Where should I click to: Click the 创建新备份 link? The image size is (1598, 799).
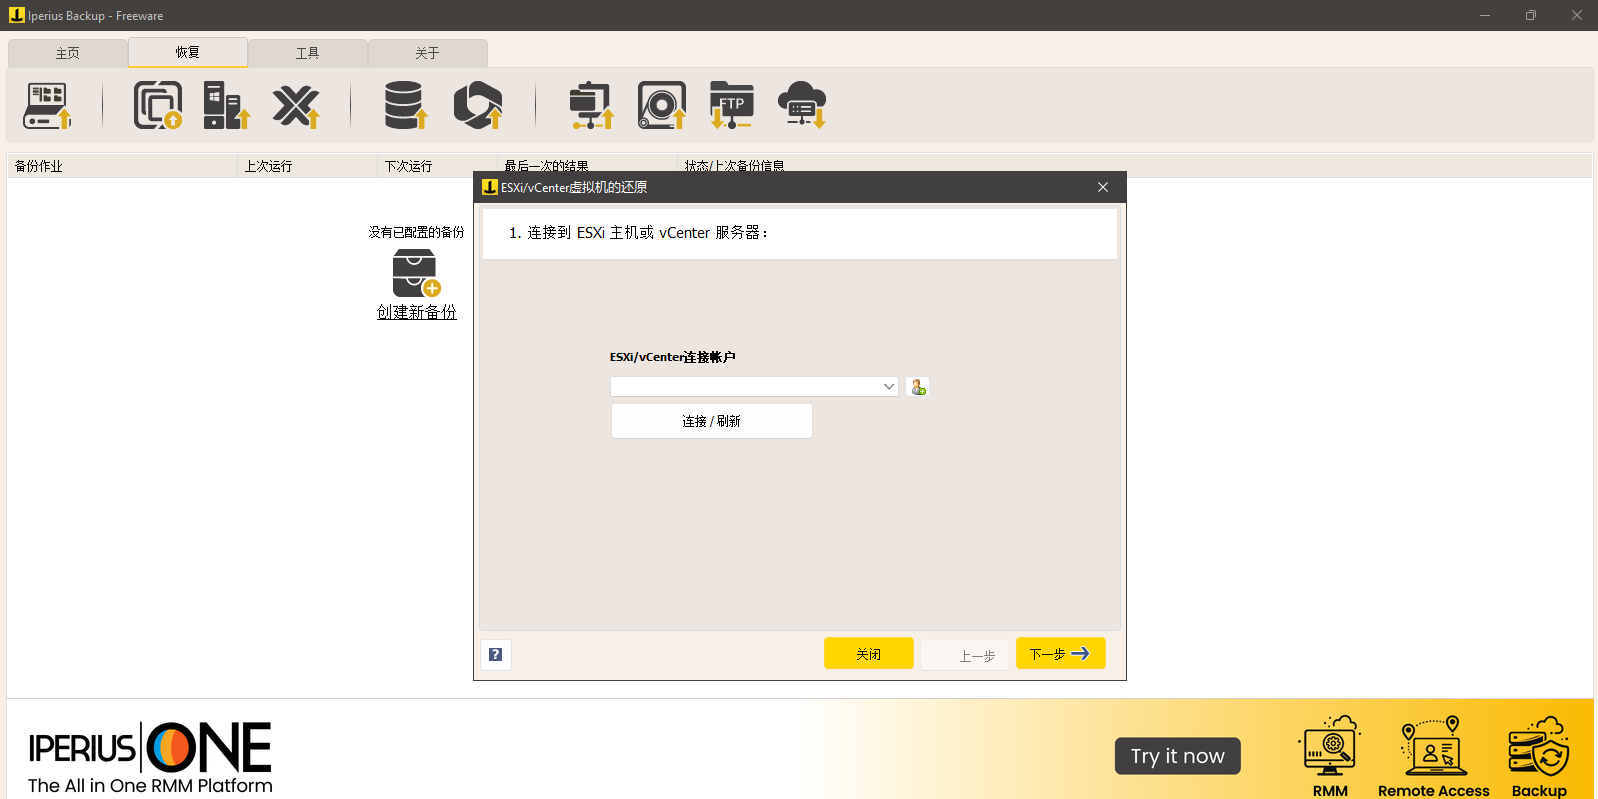point(416,312)
